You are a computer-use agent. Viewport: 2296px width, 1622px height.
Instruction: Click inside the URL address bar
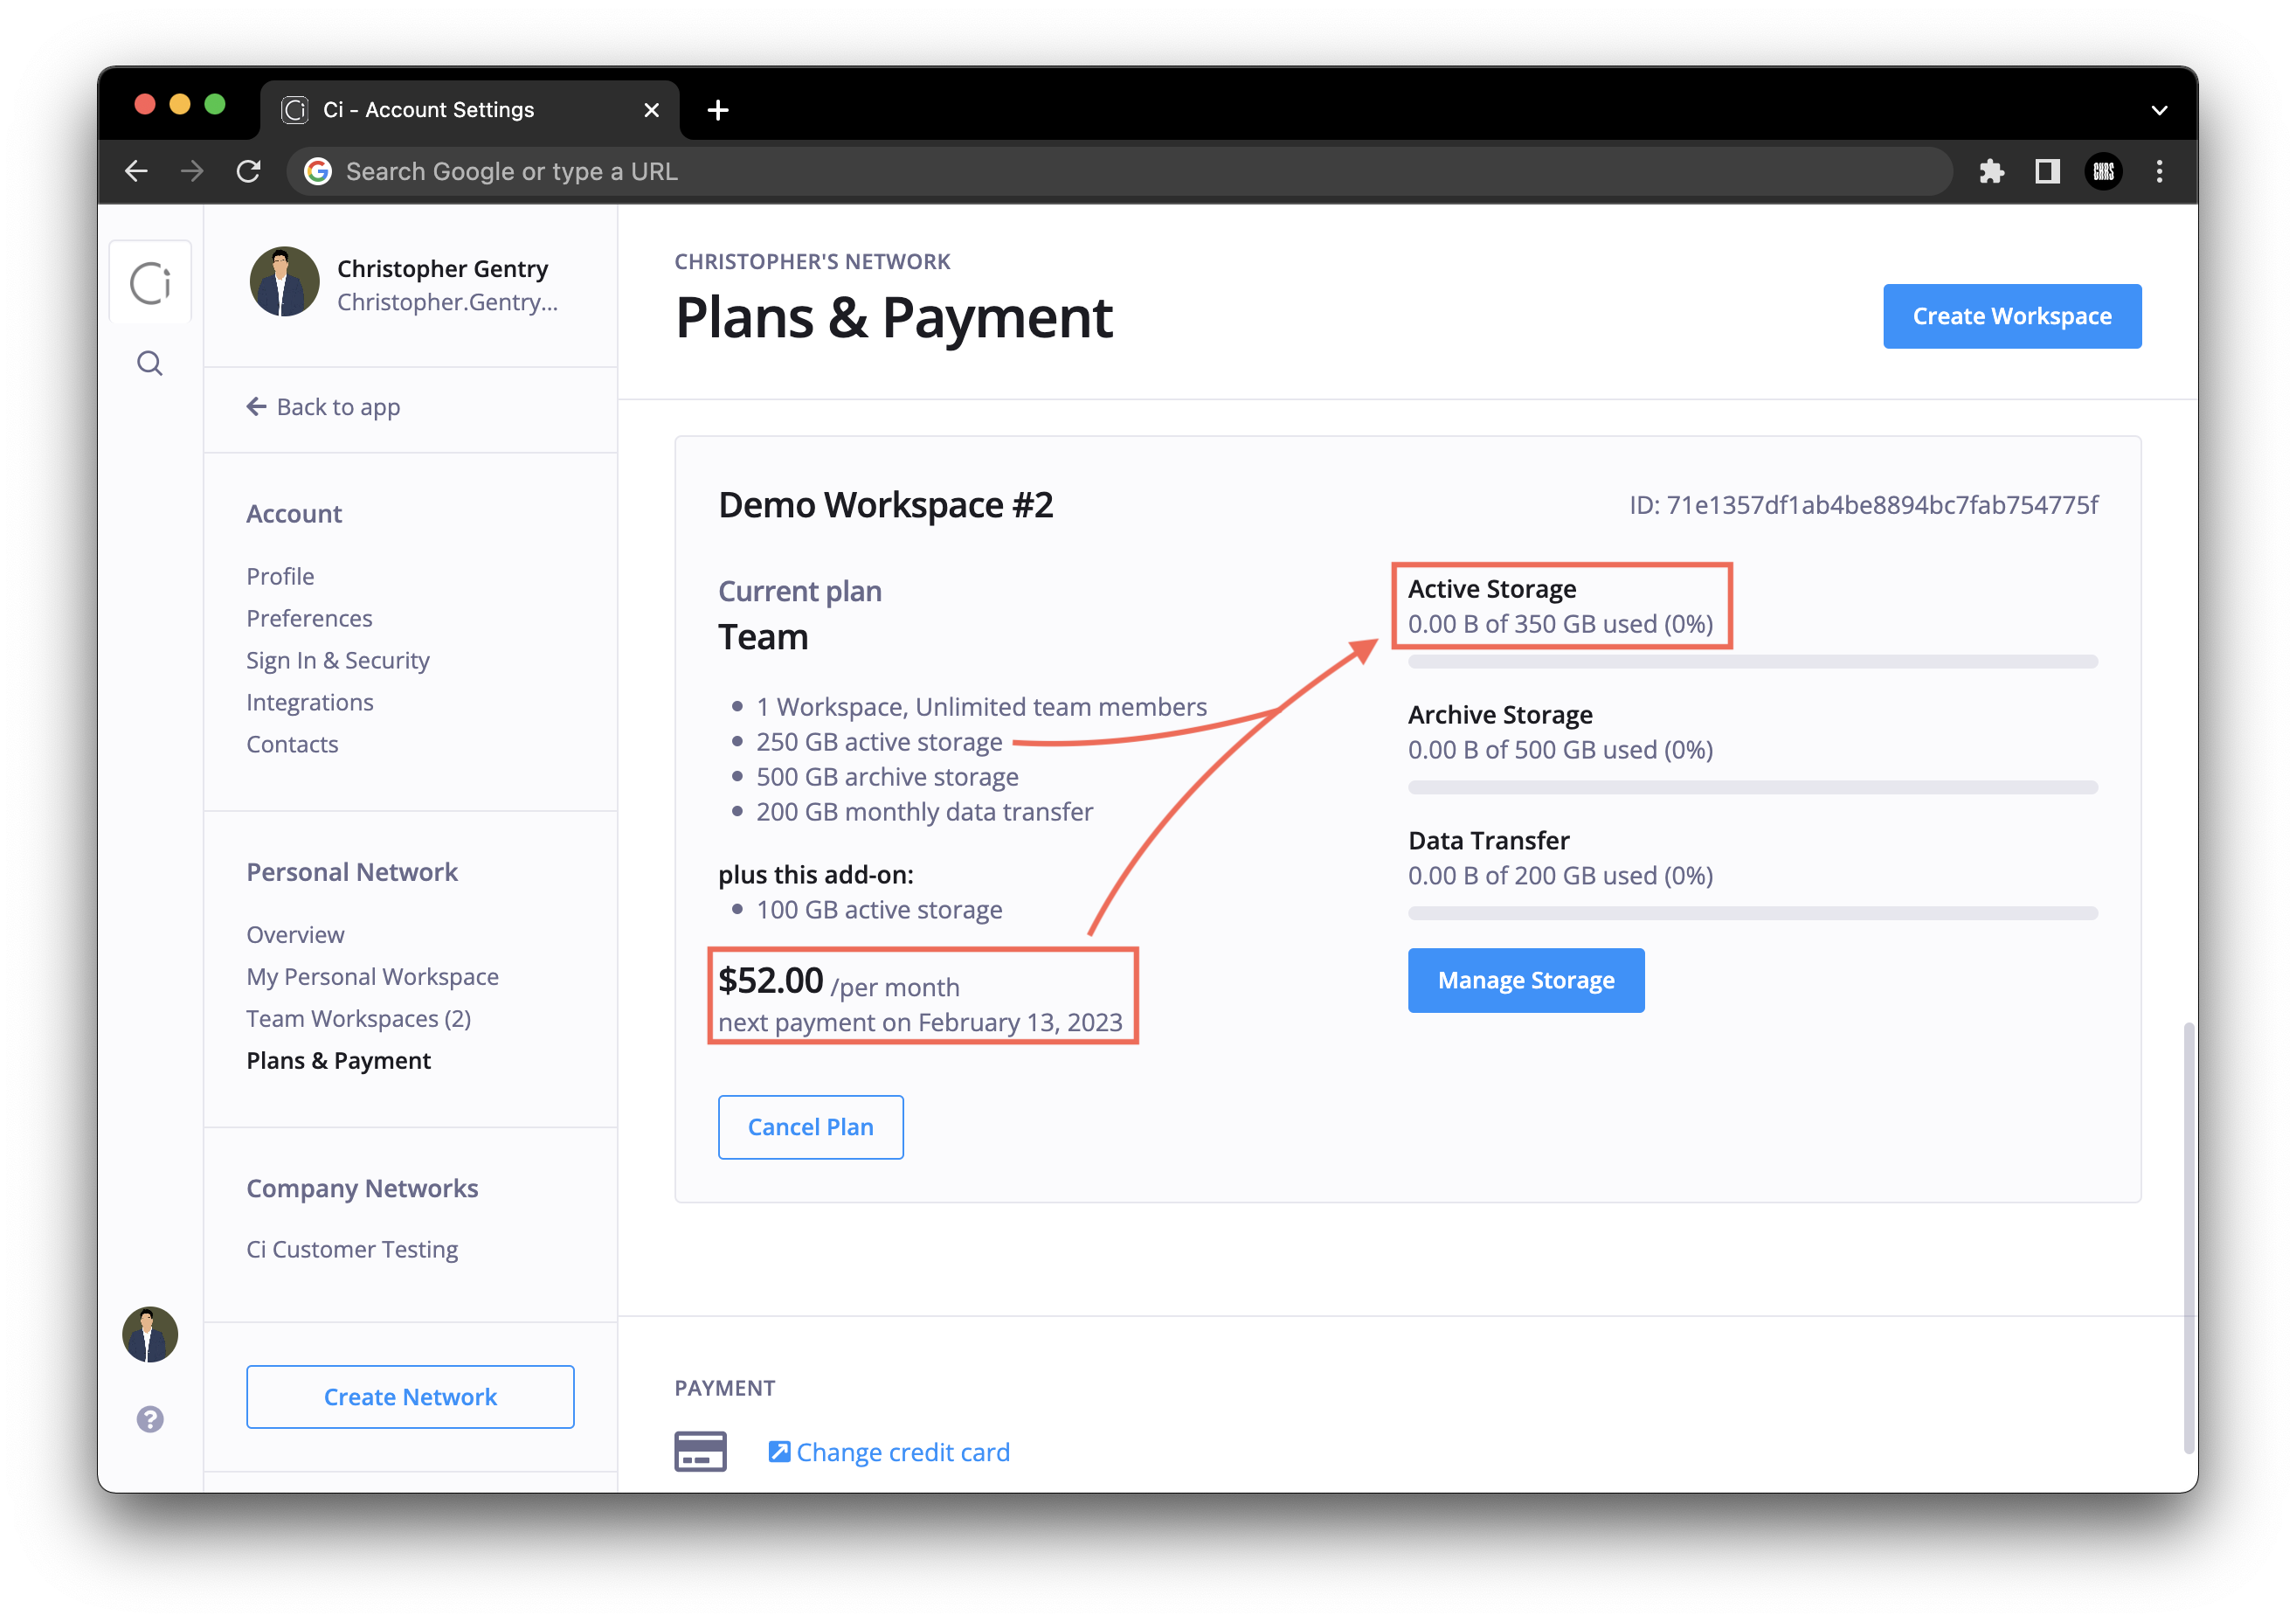point(900,171)
